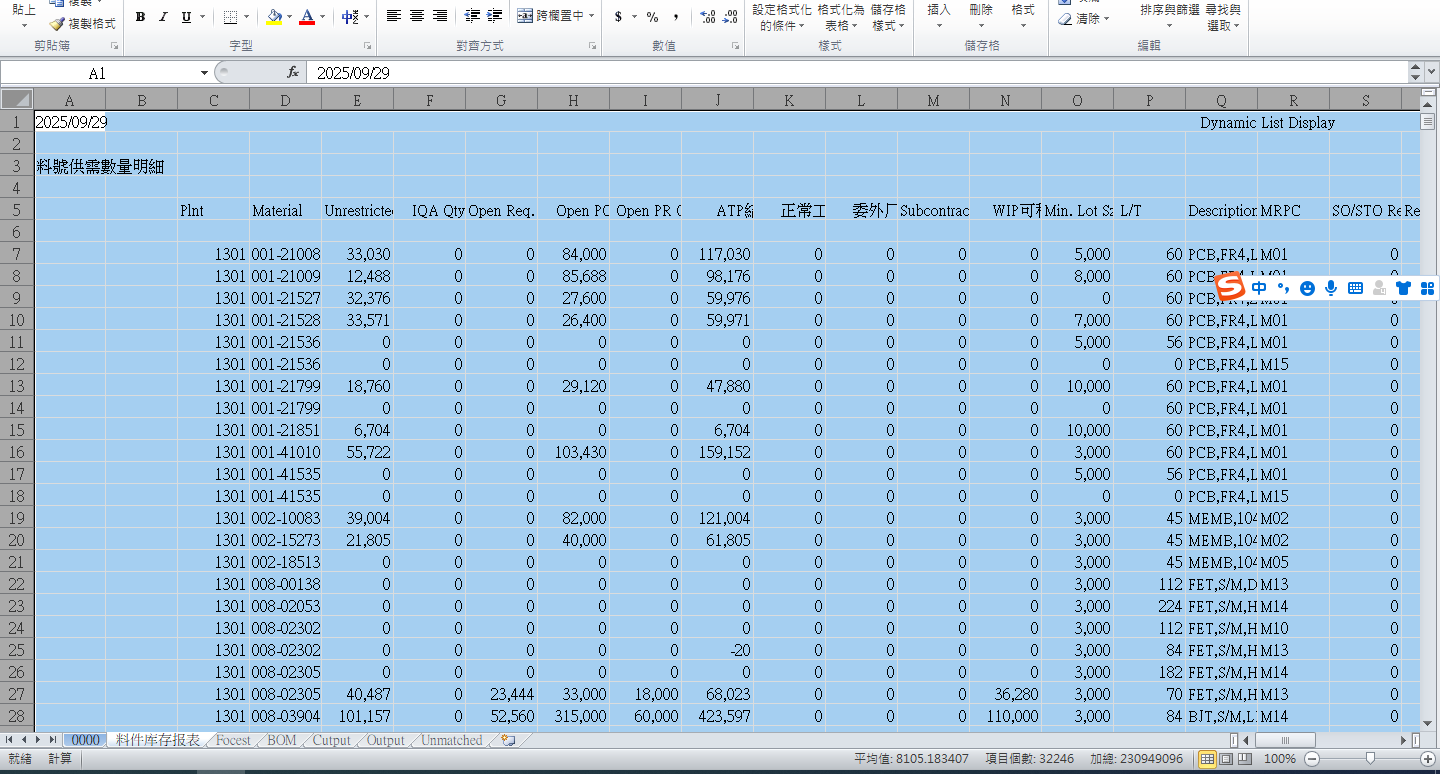Click the insert function fx icon
1440x774 pixels.
tap(293, 73)
